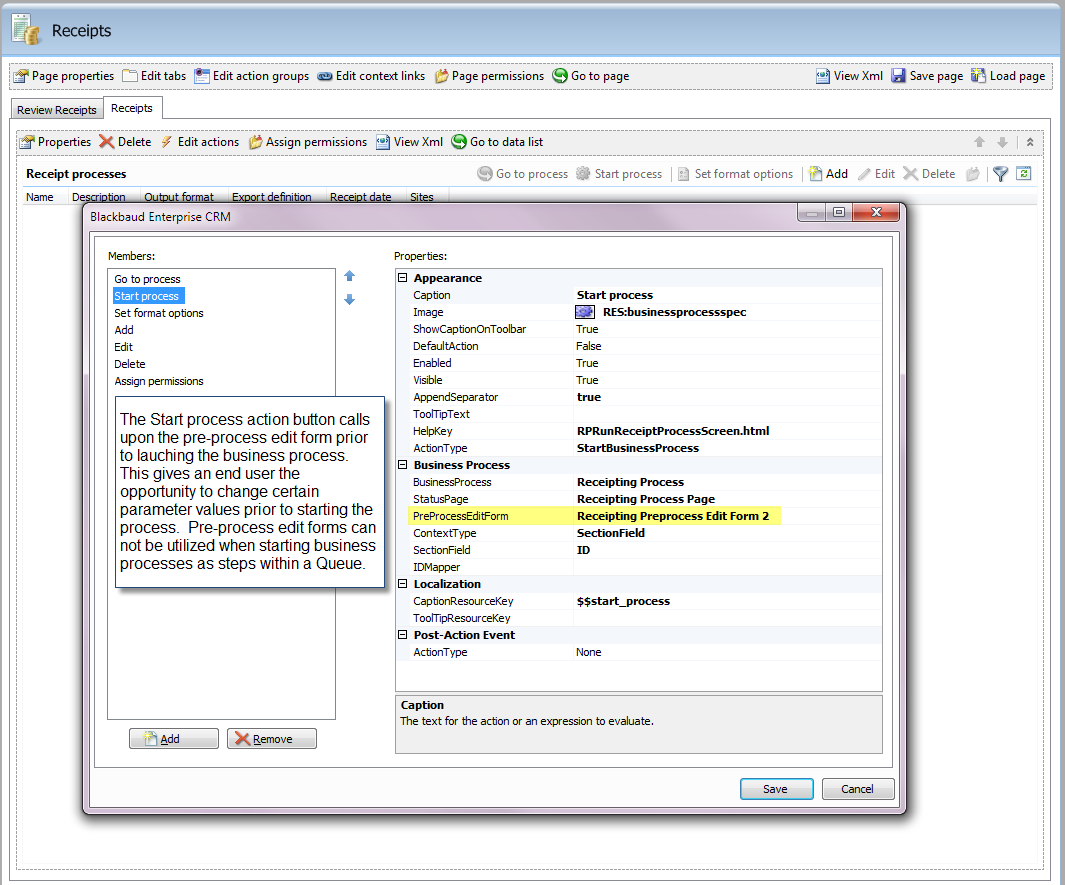The image size is (1065, 885).
Task: Open Edit actions for the section
Action: pyautogui.click(x=200, y=142)
